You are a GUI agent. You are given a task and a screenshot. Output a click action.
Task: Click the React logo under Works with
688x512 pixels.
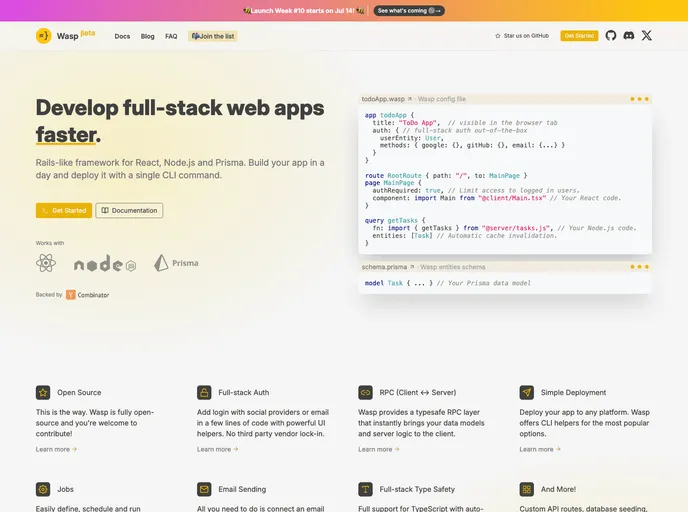click(x=46, y=263)
